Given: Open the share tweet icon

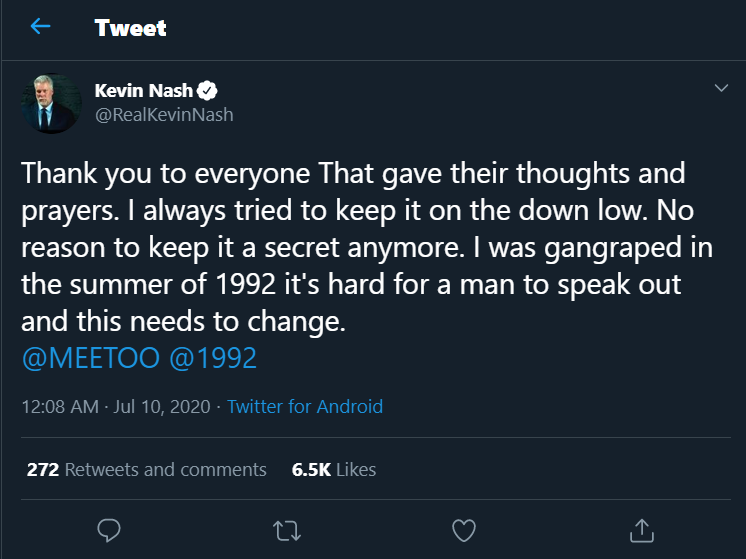Looking at the screenshot, I should tap(642, 530).
